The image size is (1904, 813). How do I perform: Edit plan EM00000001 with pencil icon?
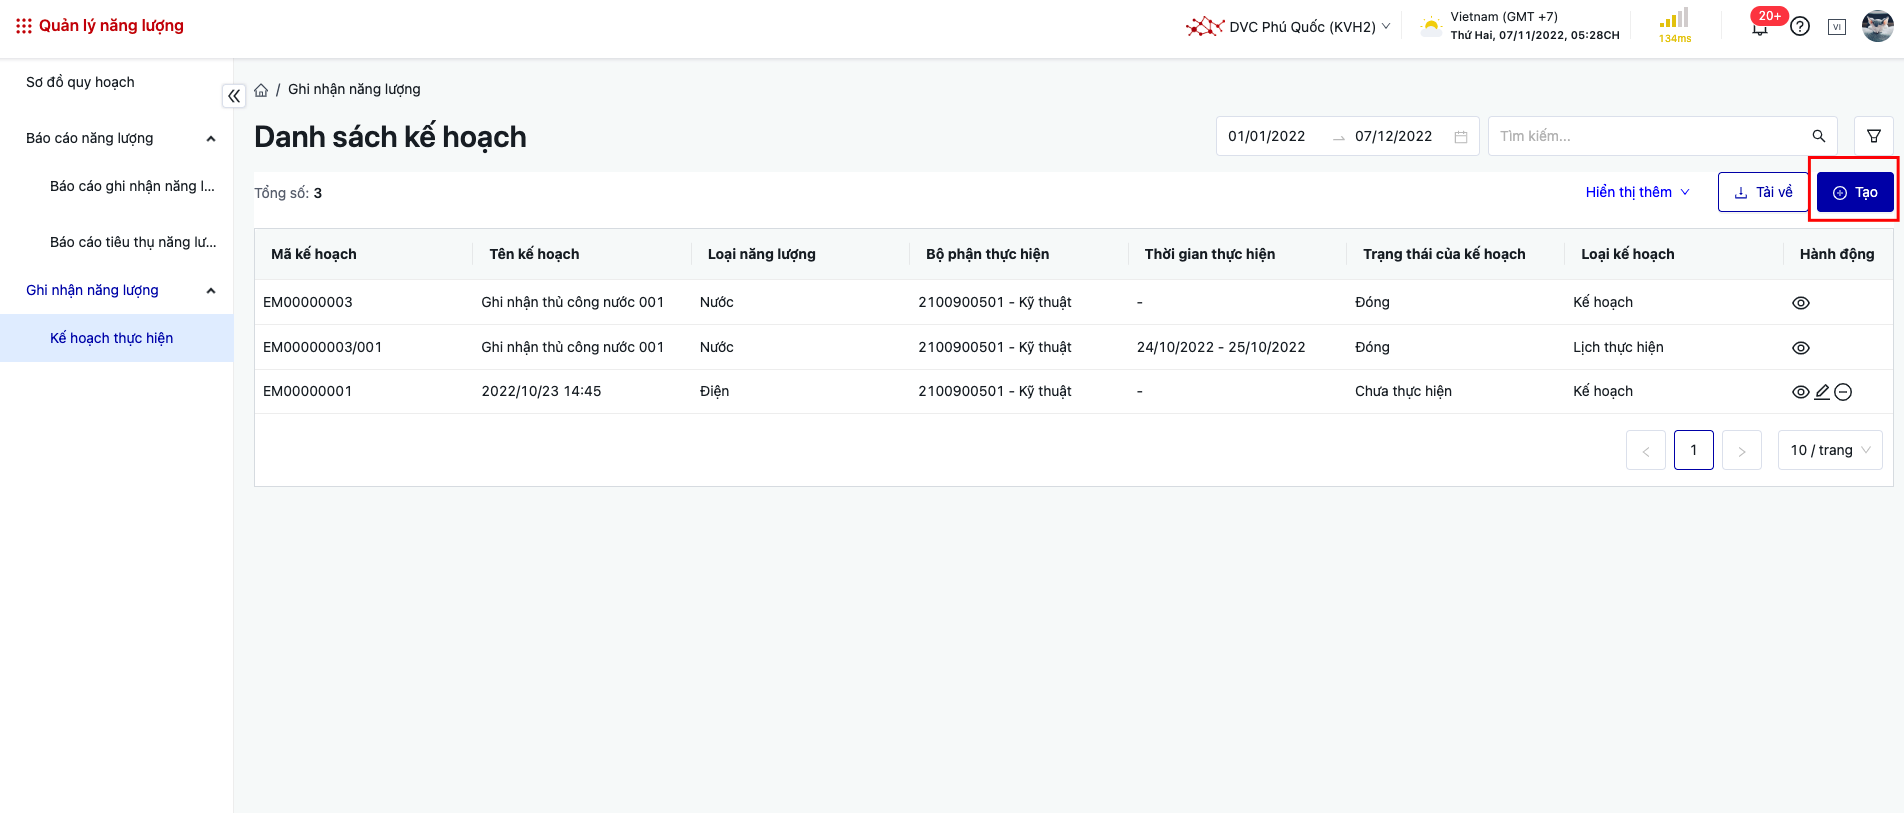(x=1822, y=392)
